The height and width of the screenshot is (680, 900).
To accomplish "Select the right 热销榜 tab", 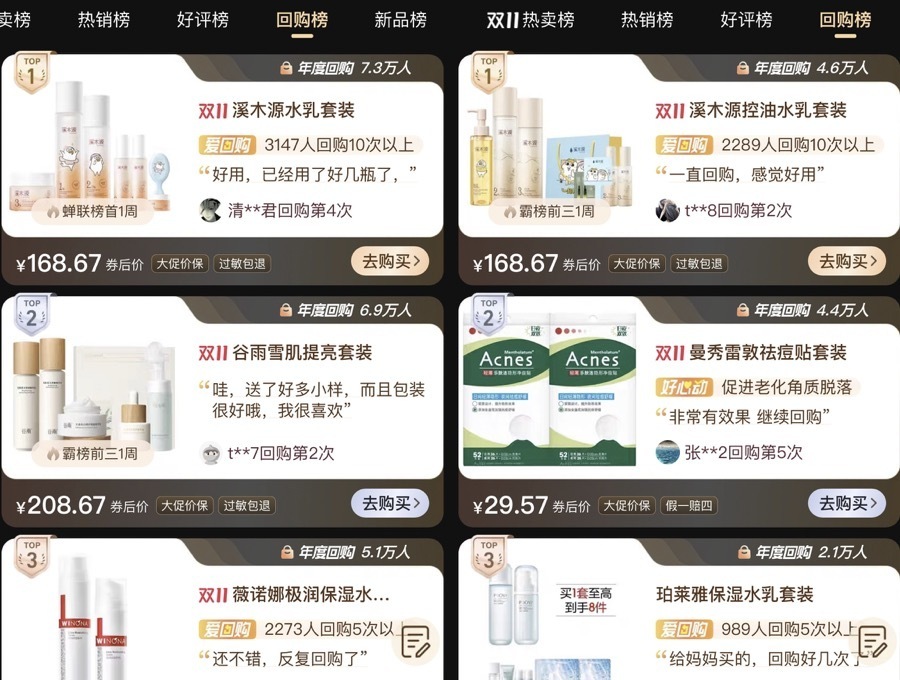I will [x=647, y=20].
